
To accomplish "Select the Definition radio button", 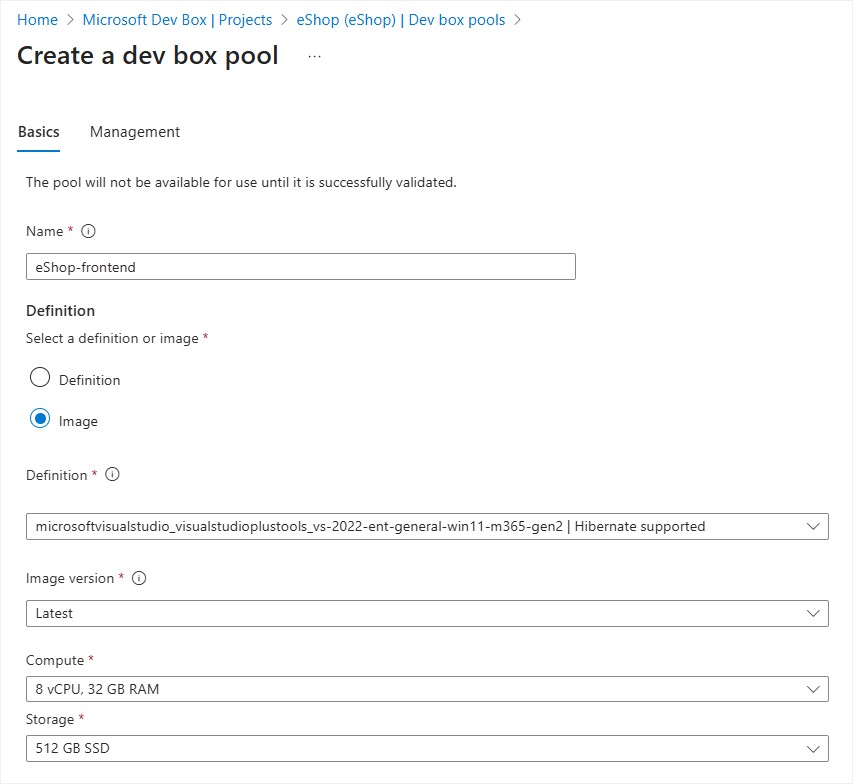I will click(x=40, y=379).
